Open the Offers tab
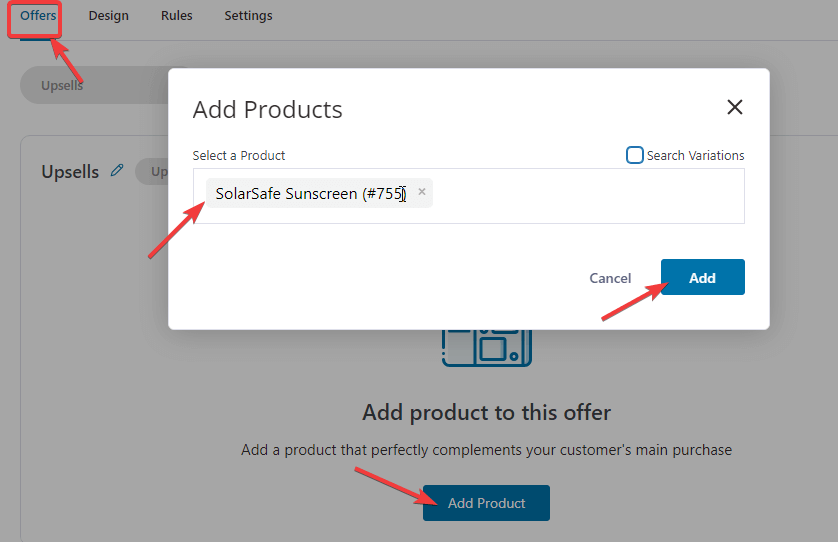 coord(38,16)
